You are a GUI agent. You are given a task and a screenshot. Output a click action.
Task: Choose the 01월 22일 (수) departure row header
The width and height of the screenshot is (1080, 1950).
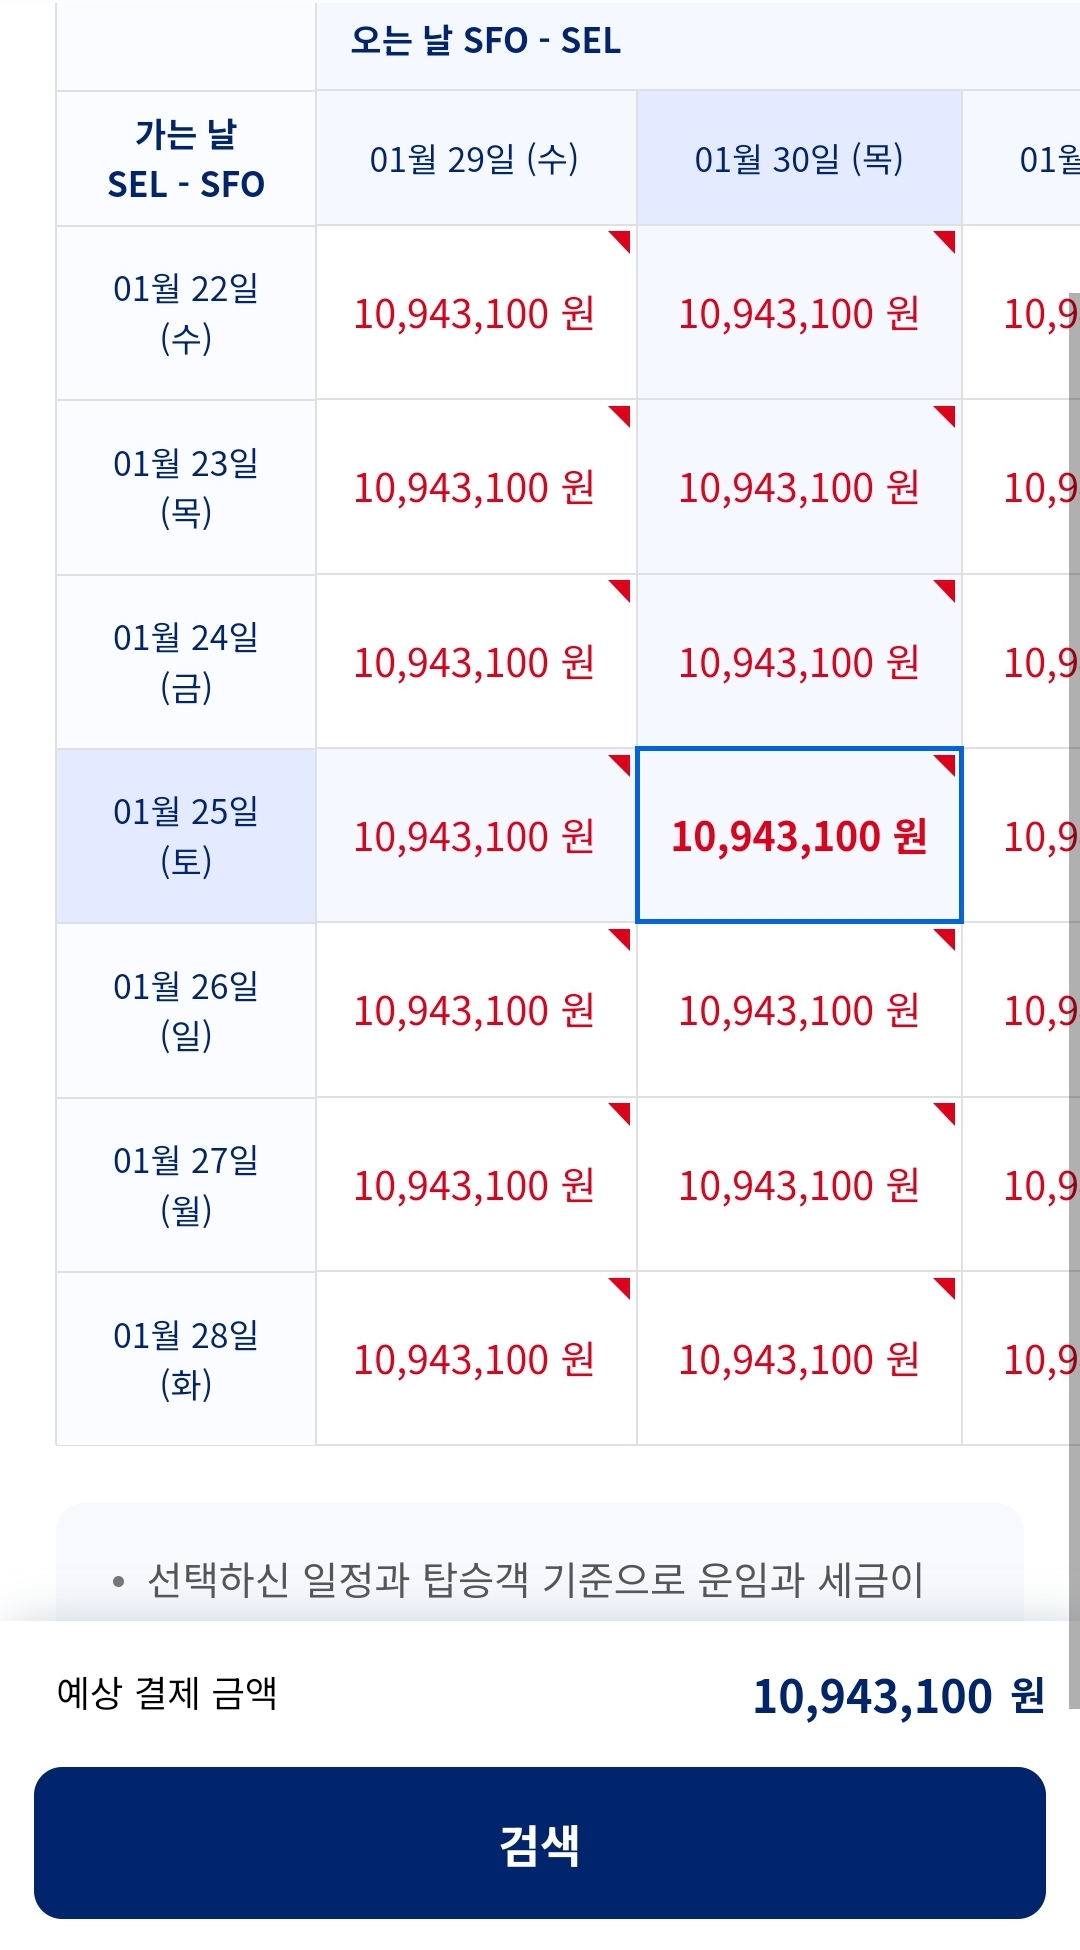[x=186, y=313]
